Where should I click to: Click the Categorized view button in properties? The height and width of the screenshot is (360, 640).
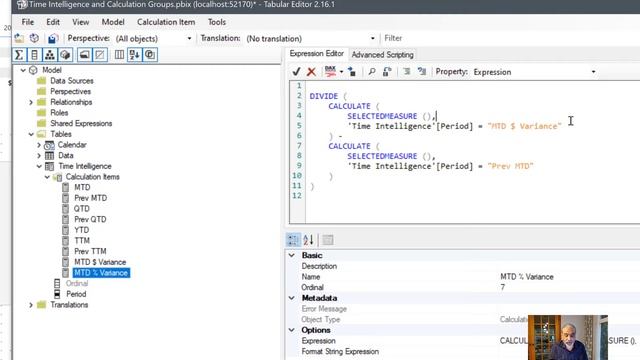(x=293, y=240)
